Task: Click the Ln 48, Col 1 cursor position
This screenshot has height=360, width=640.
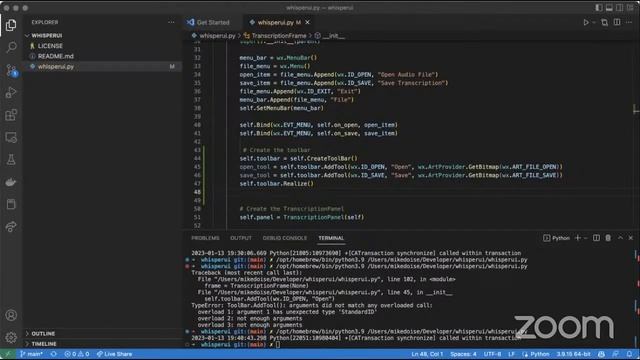Action: [427, 354]
